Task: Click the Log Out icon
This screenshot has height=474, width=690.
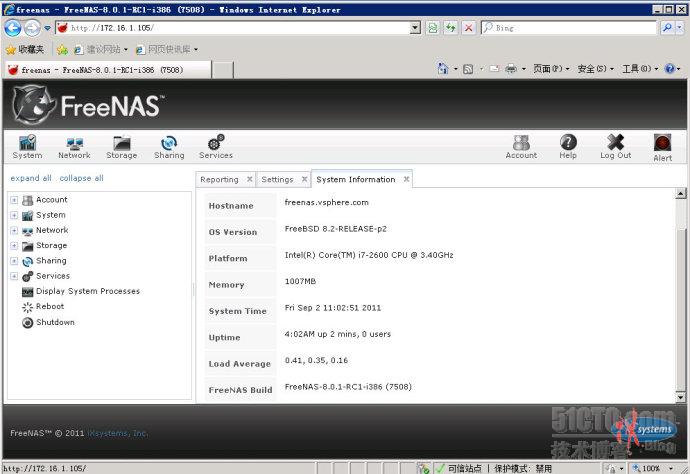Action: [x=616, y=147]
